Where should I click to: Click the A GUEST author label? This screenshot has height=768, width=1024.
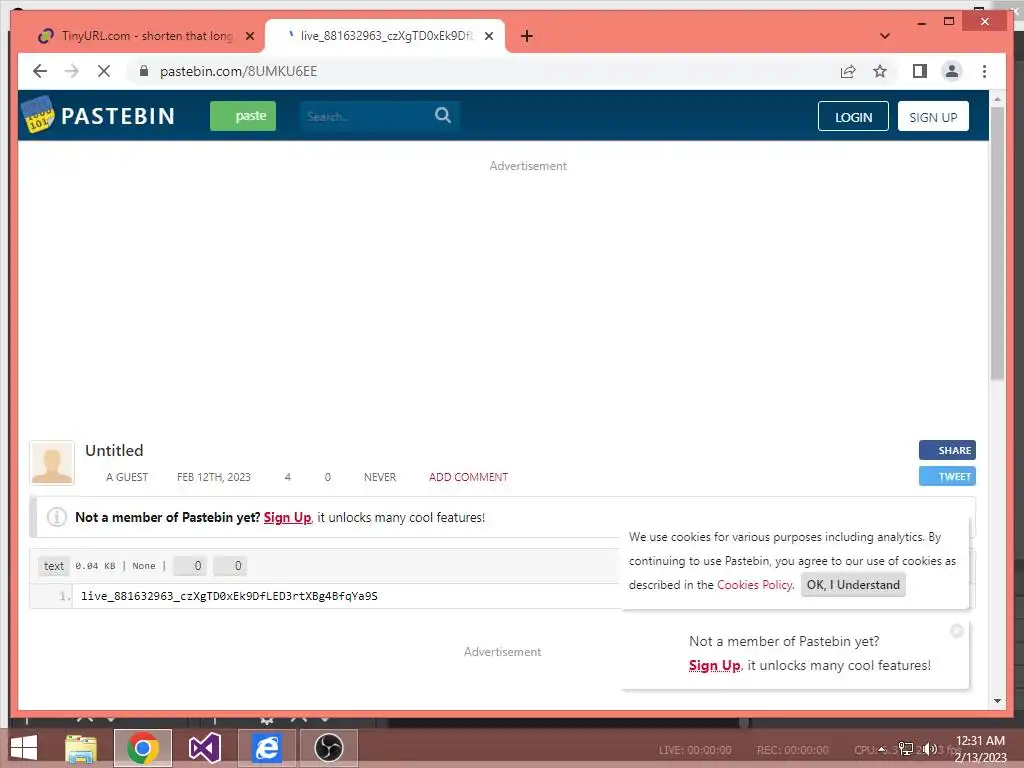(127, 477)
